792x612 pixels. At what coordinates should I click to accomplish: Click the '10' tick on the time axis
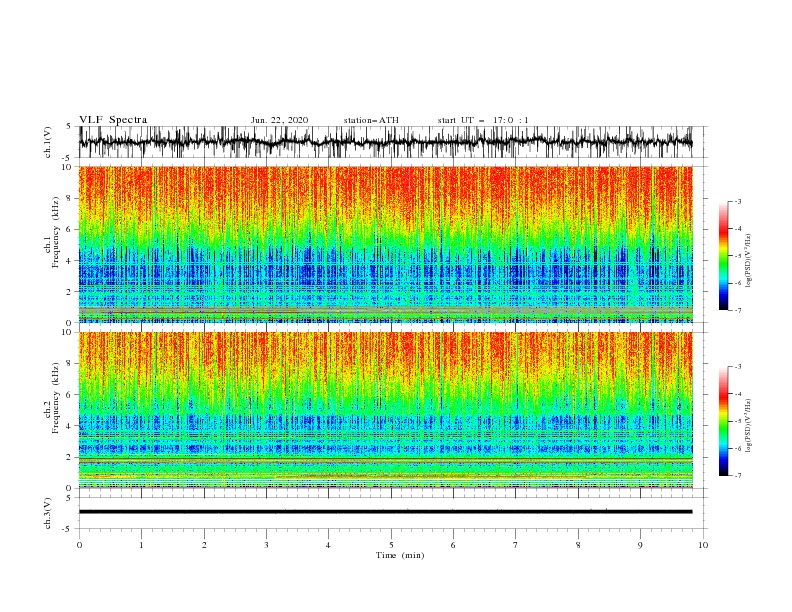click(703, 545)
